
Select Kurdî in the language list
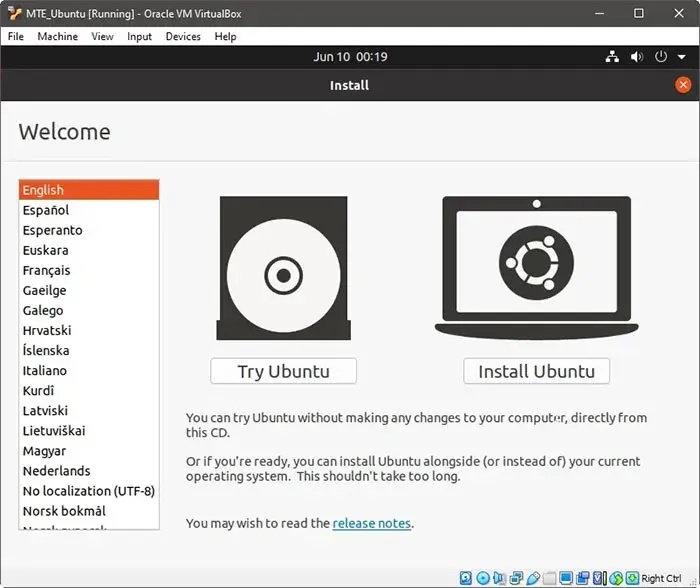(x=89, y=391)
